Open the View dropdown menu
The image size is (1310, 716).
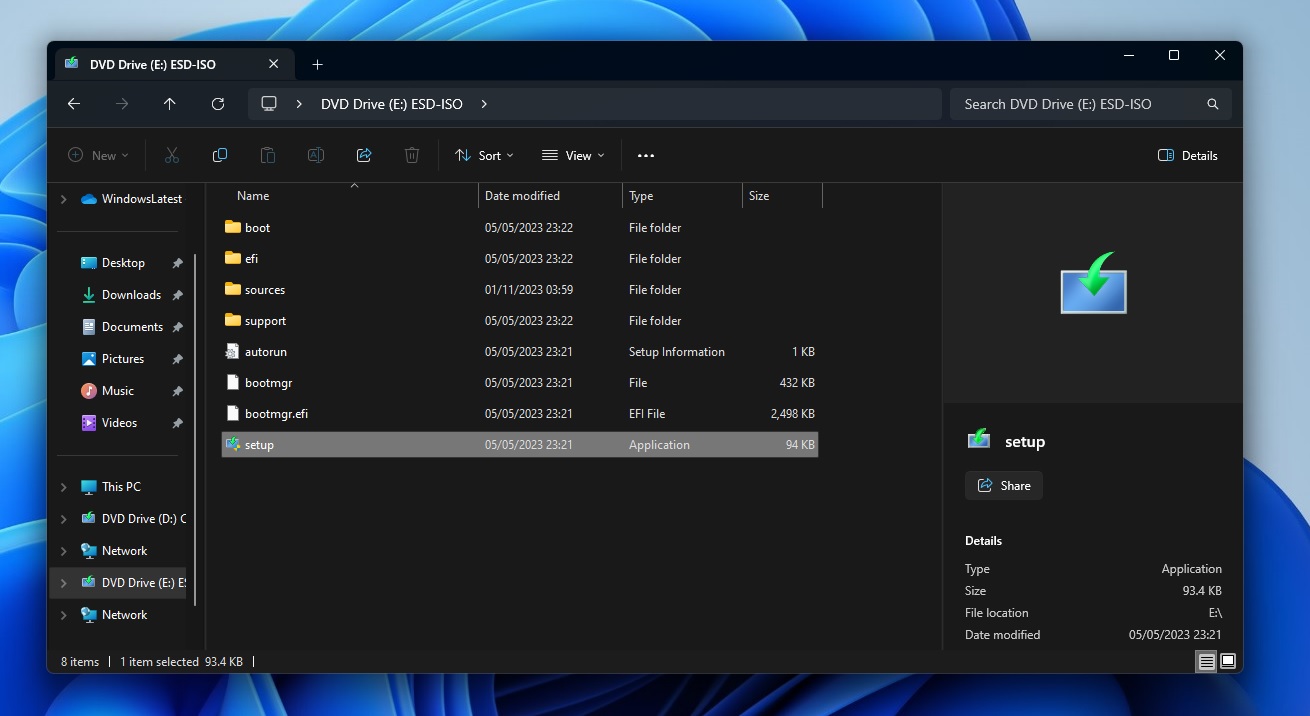(572, 155)
